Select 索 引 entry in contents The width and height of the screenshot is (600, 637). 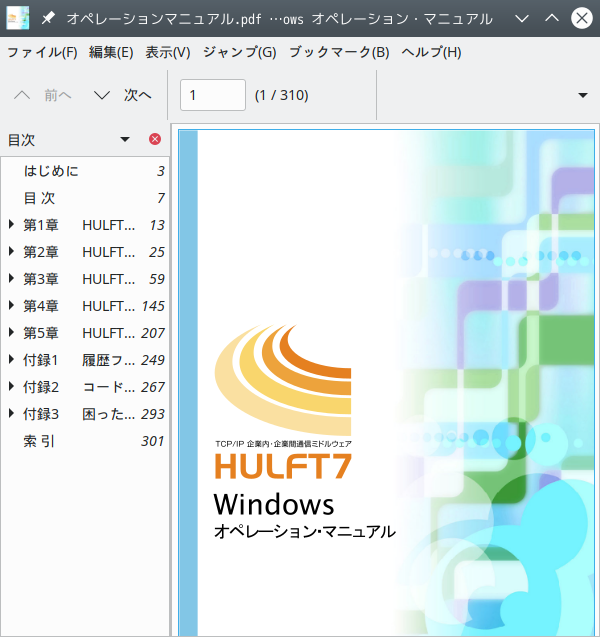[39, 441]
